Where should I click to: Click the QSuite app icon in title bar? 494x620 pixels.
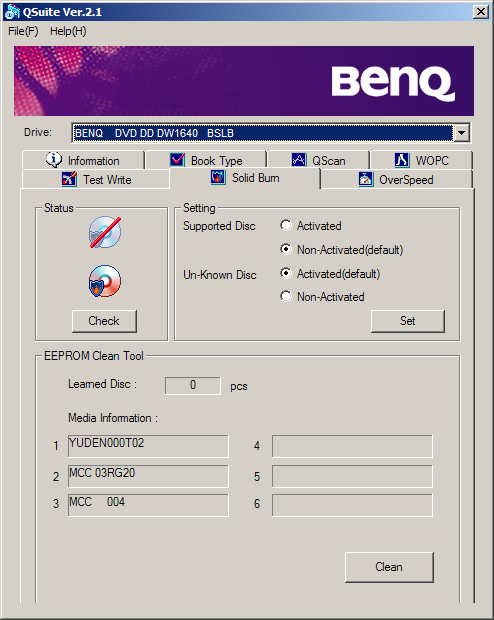pyautogui.click(x=11, y=12)
